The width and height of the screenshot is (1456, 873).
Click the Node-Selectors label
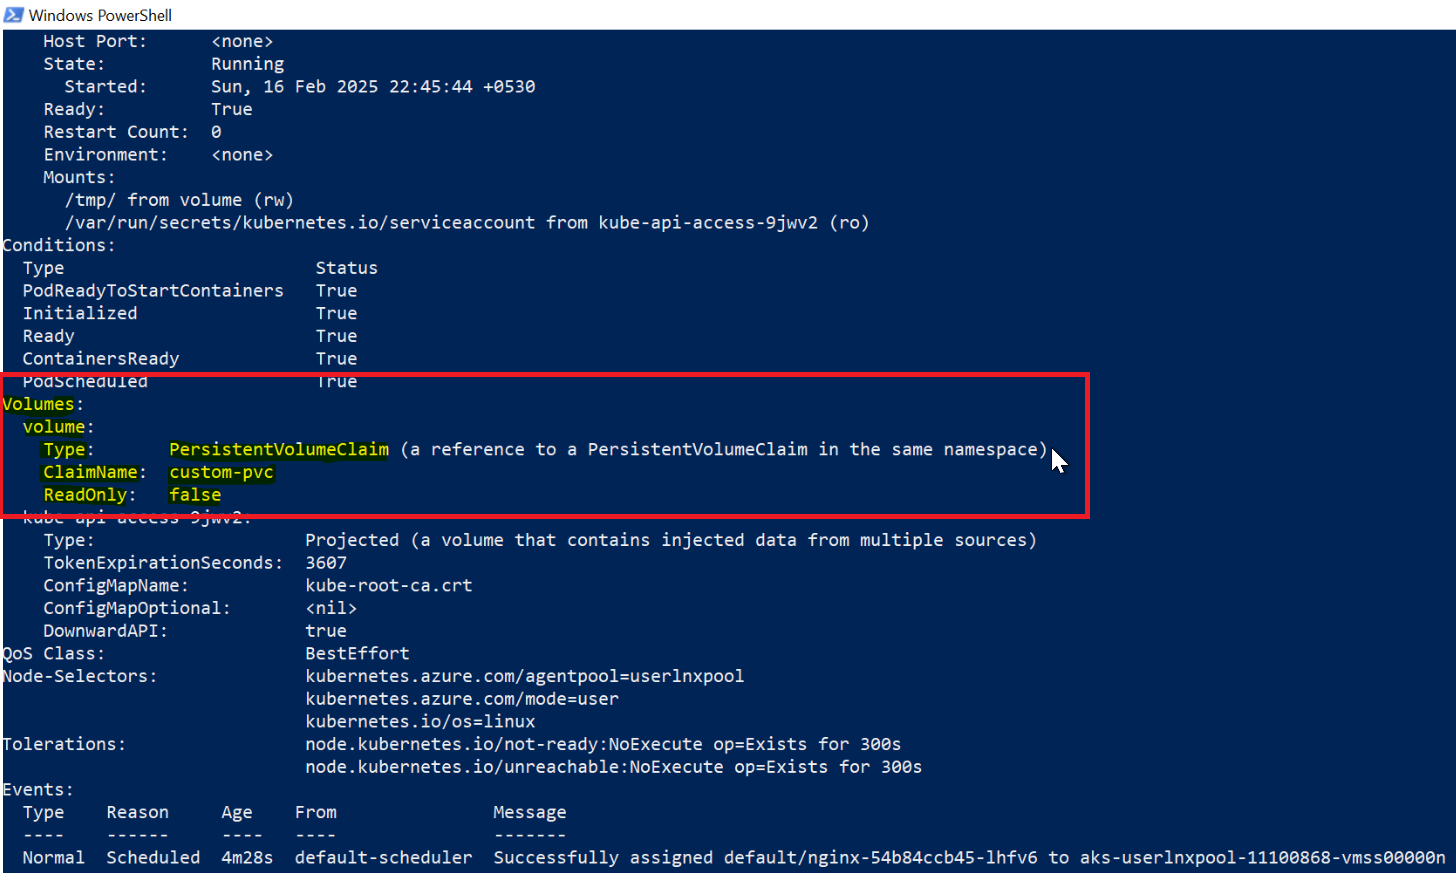(x=79, y=676)
